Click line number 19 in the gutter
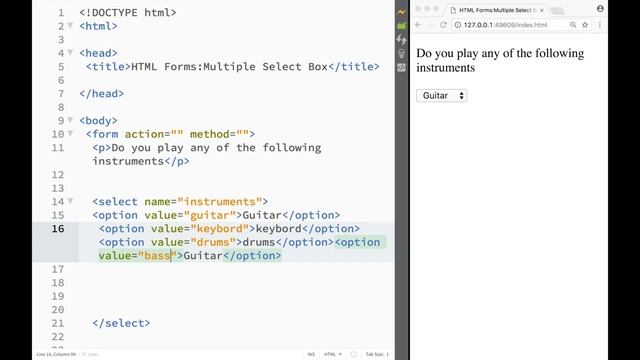 click(x=58, y=296)
